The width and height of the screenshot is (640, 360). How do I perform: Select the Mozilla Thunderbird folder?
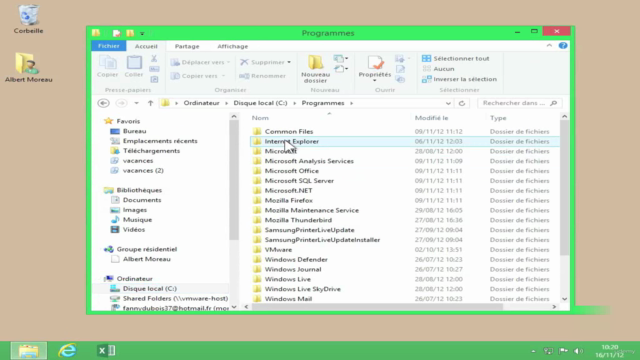(x=298, y=220)
